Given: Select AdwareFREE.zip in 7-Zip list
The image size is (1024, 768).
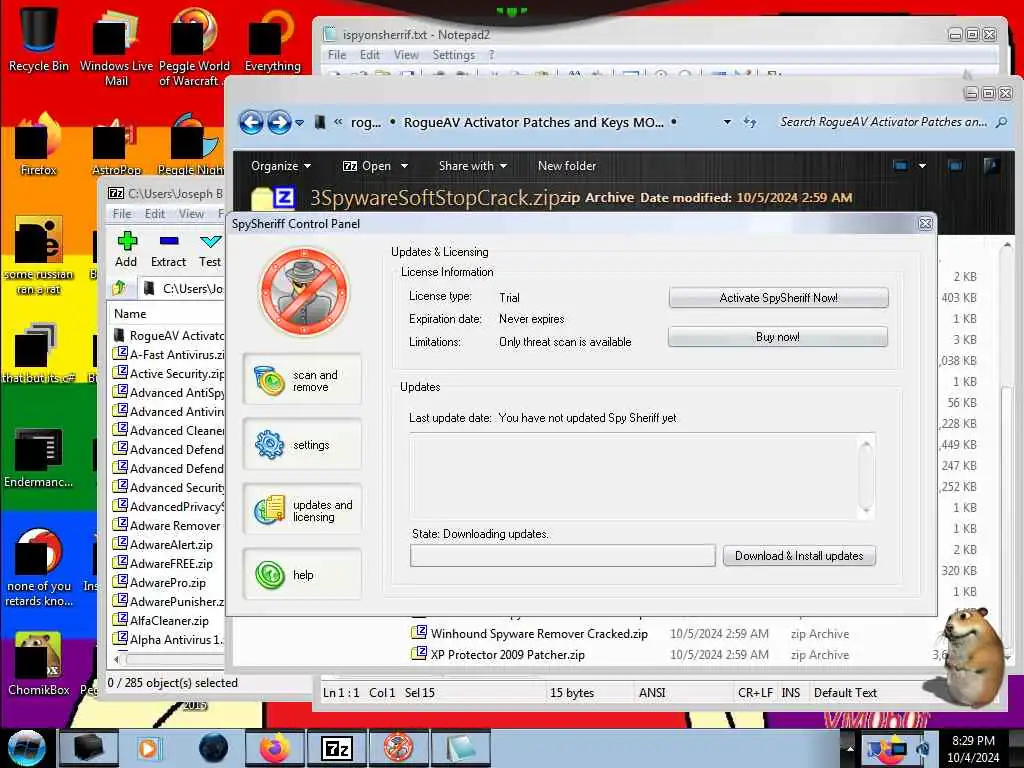Looking at the screenshot, I should [163, 564].
